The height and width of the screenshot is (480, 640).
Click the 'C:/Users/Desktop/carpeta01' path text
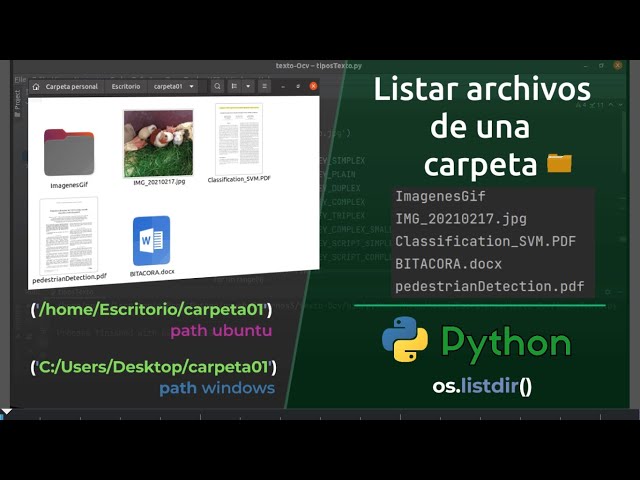point(153,367)
